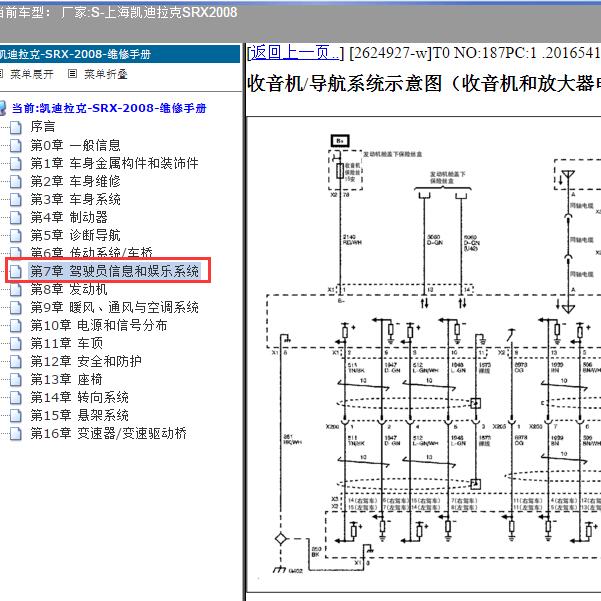Image resolution: width=601 pixels, height=601 pixels.
Task: Click the page icon beside 第11章 车顶
Action: (x=16, y=343)
